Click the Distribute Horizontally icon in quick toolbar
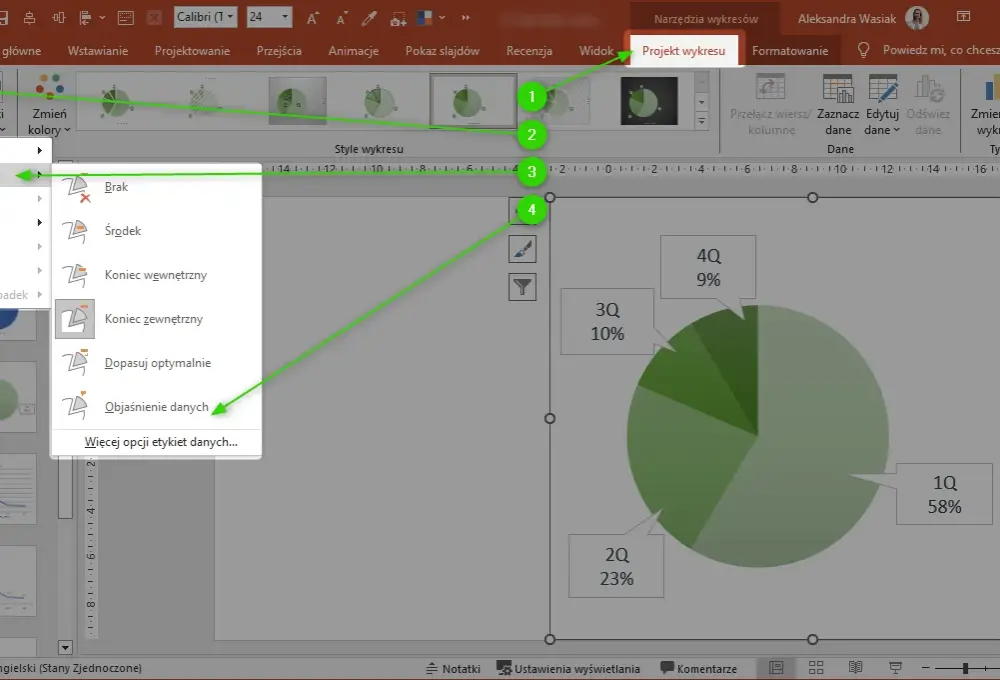 pyautogui.click(x=59, y=18)
